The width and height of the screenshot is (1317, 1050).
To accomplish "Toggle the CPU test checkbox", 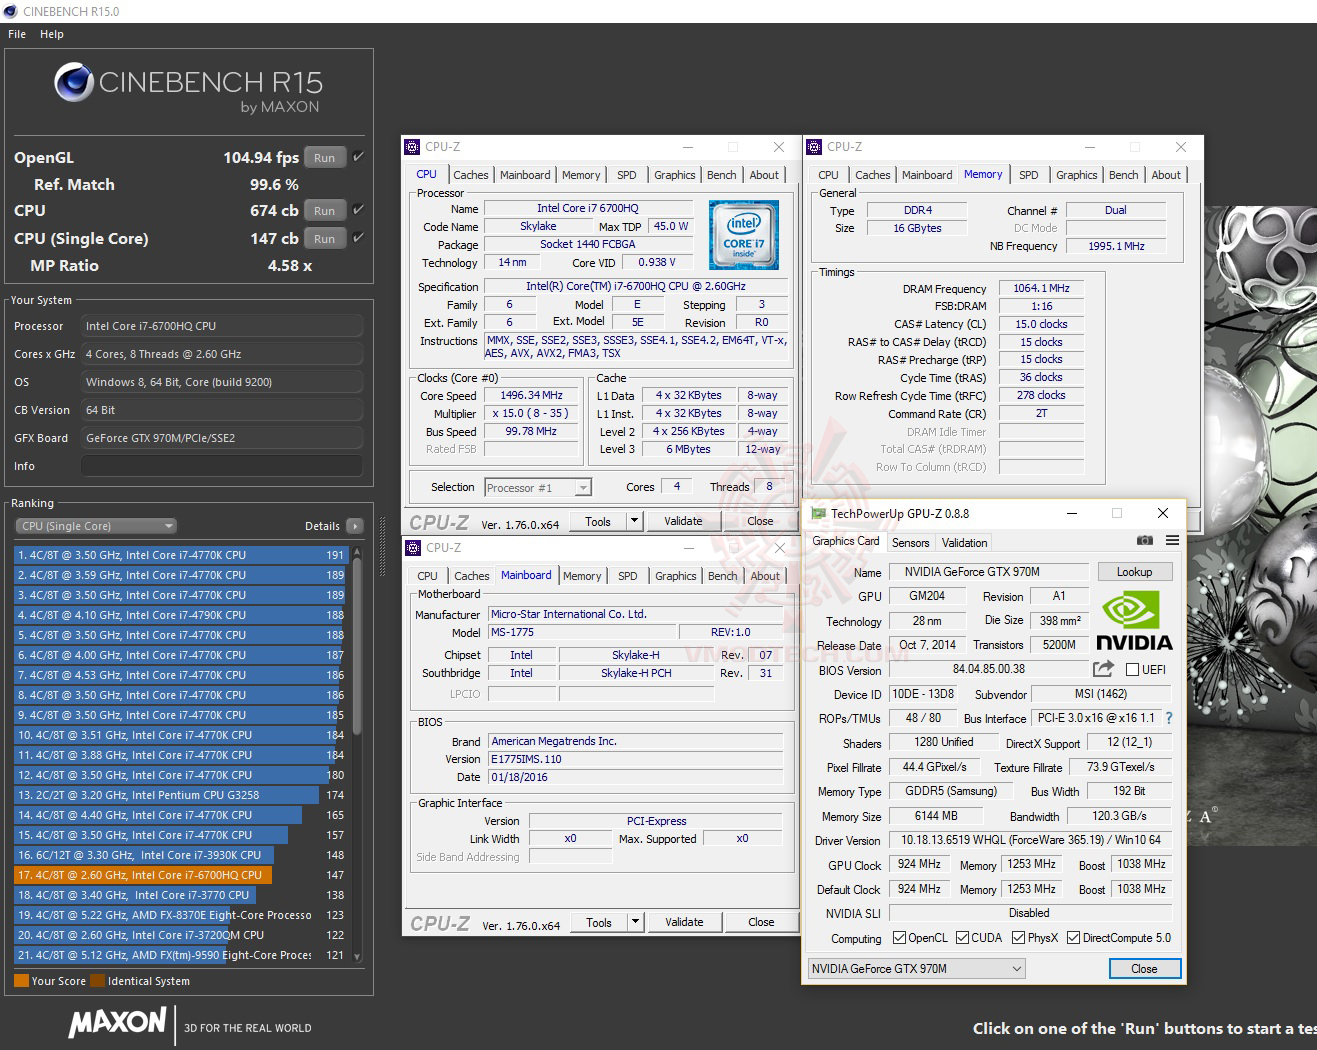I will point(358,209).
